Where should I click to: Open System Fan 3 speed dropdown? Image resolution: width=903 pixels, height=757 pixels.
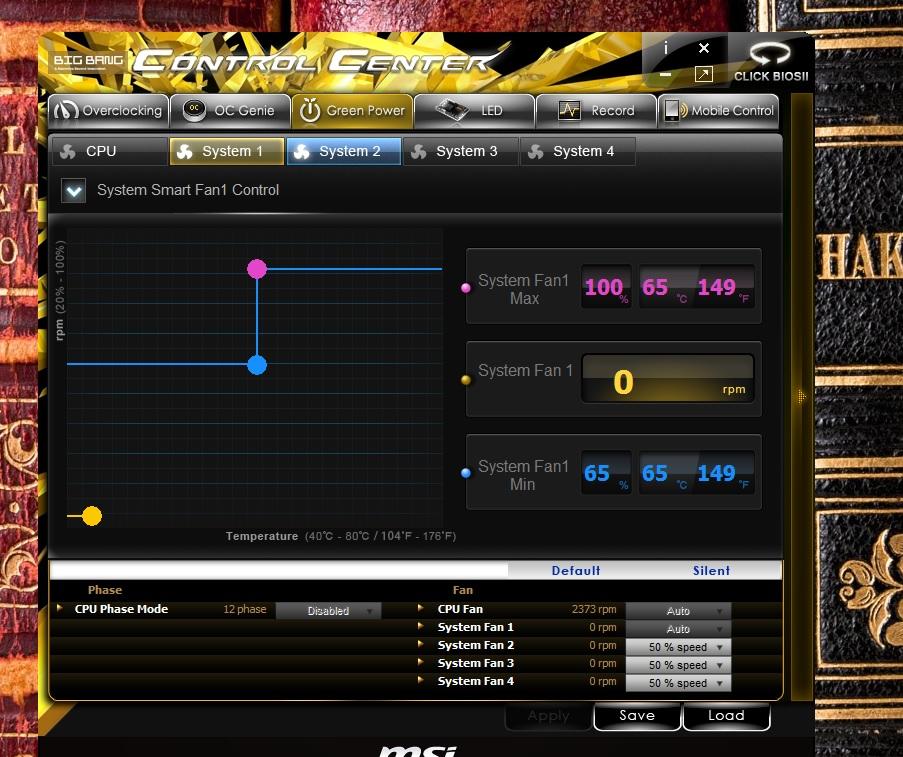click(x=678, y=665)
